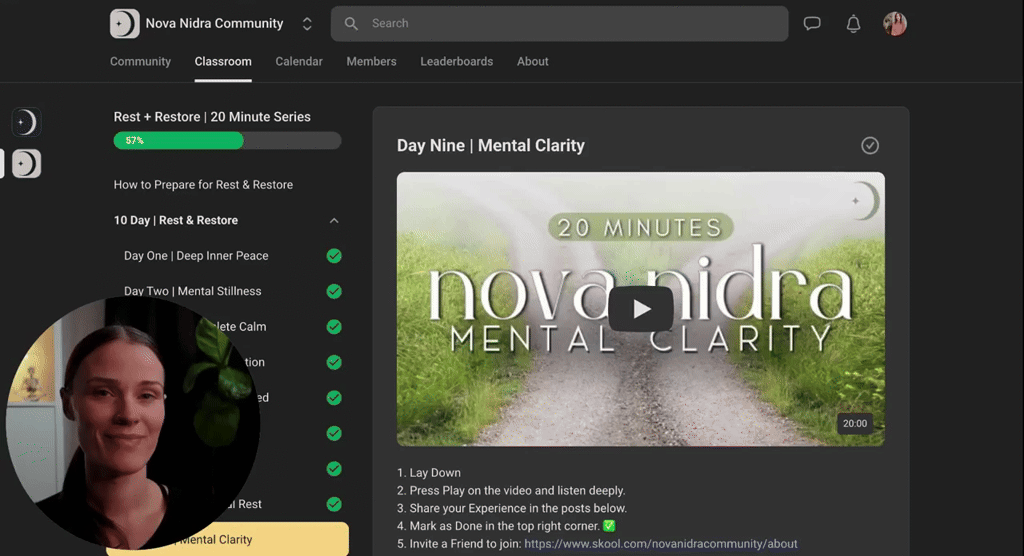Toggle Day Two completion checkmark
The height and width of the screenshot is (556, 1024).
tap(334, 291)
